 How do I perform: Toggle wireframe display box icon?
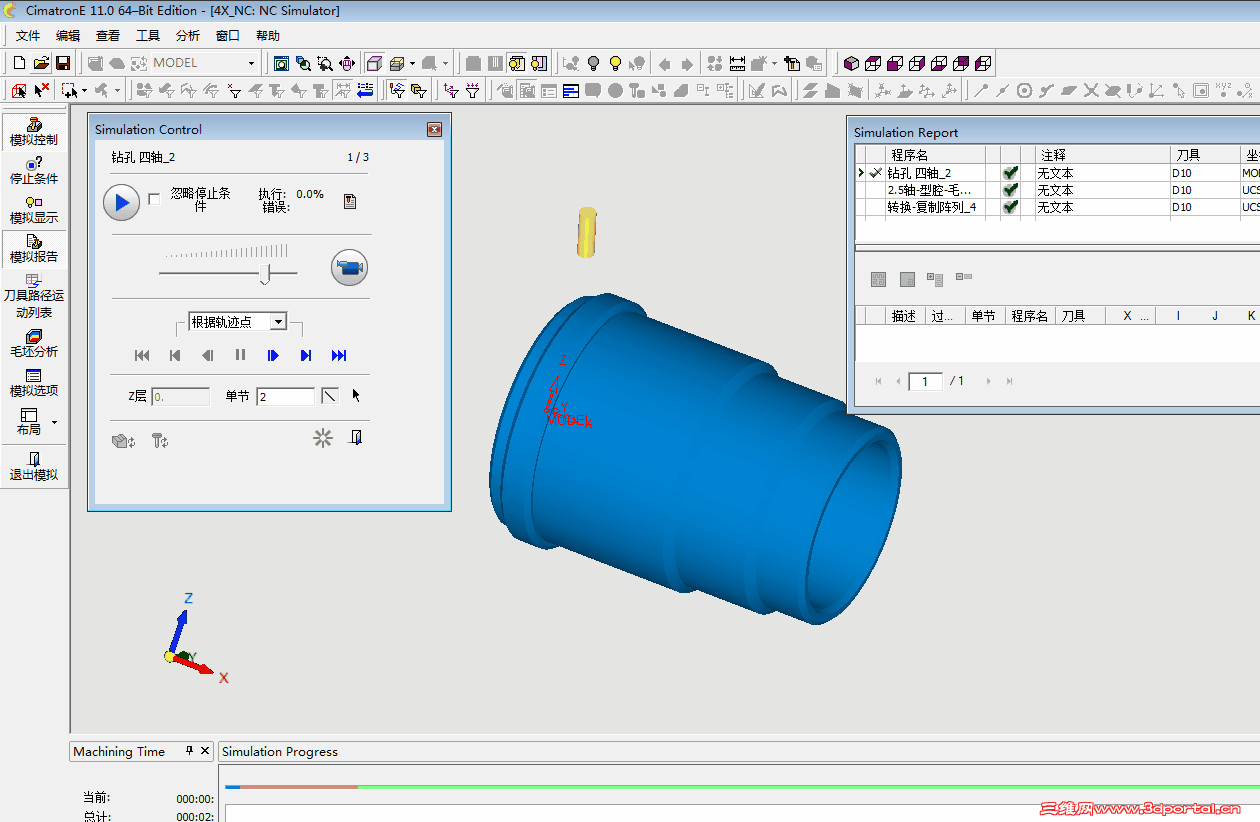[374, 63]
